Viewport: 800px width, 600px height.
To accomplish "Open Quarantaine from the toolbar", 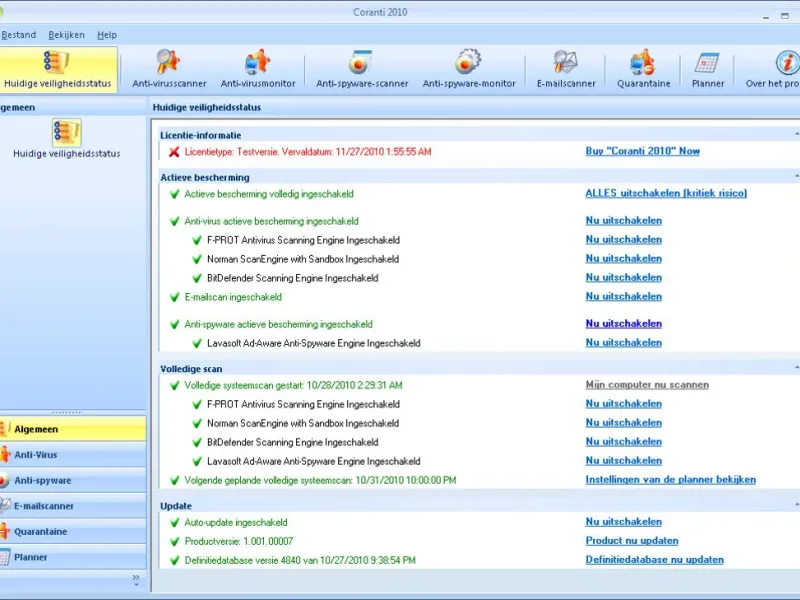I will pyautogui.click(x=643, y=69).
